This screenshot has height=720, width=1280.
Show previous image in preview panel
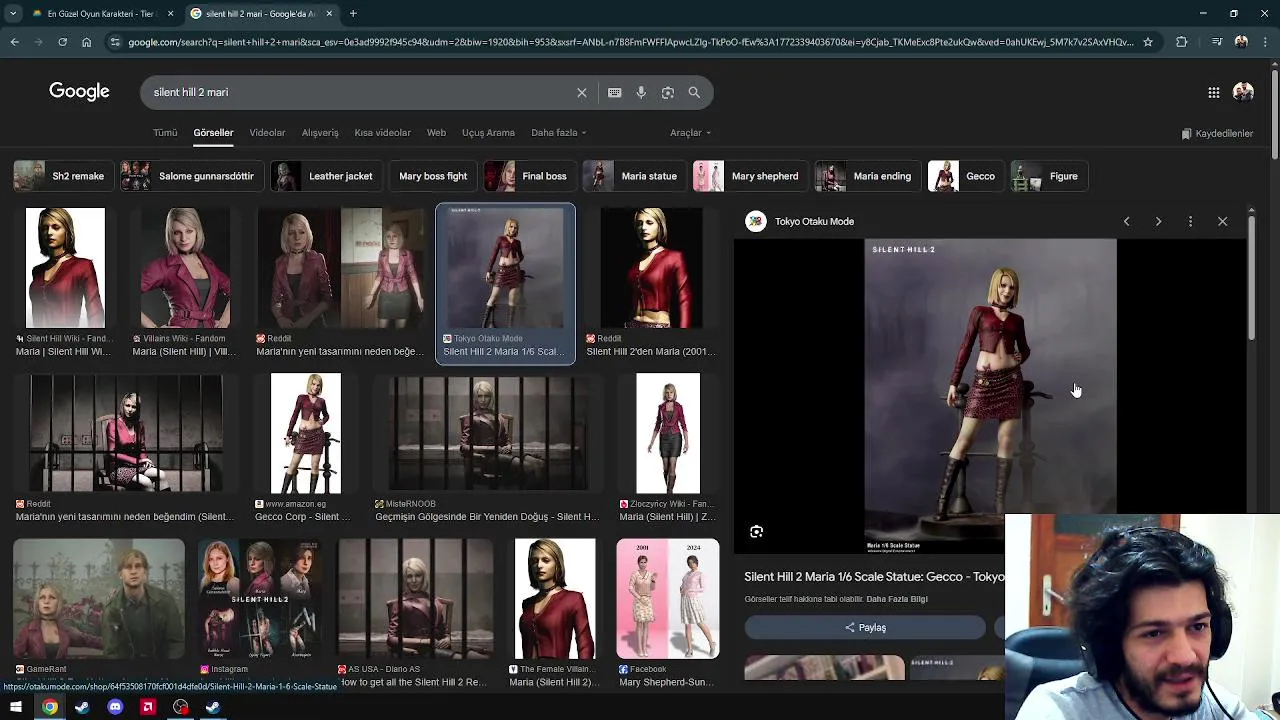[x=1126, y=221]
